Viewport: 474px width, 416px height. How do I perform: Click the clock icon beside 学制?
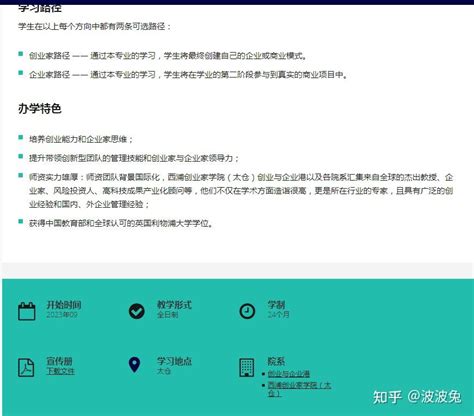(x=247, y=311)
